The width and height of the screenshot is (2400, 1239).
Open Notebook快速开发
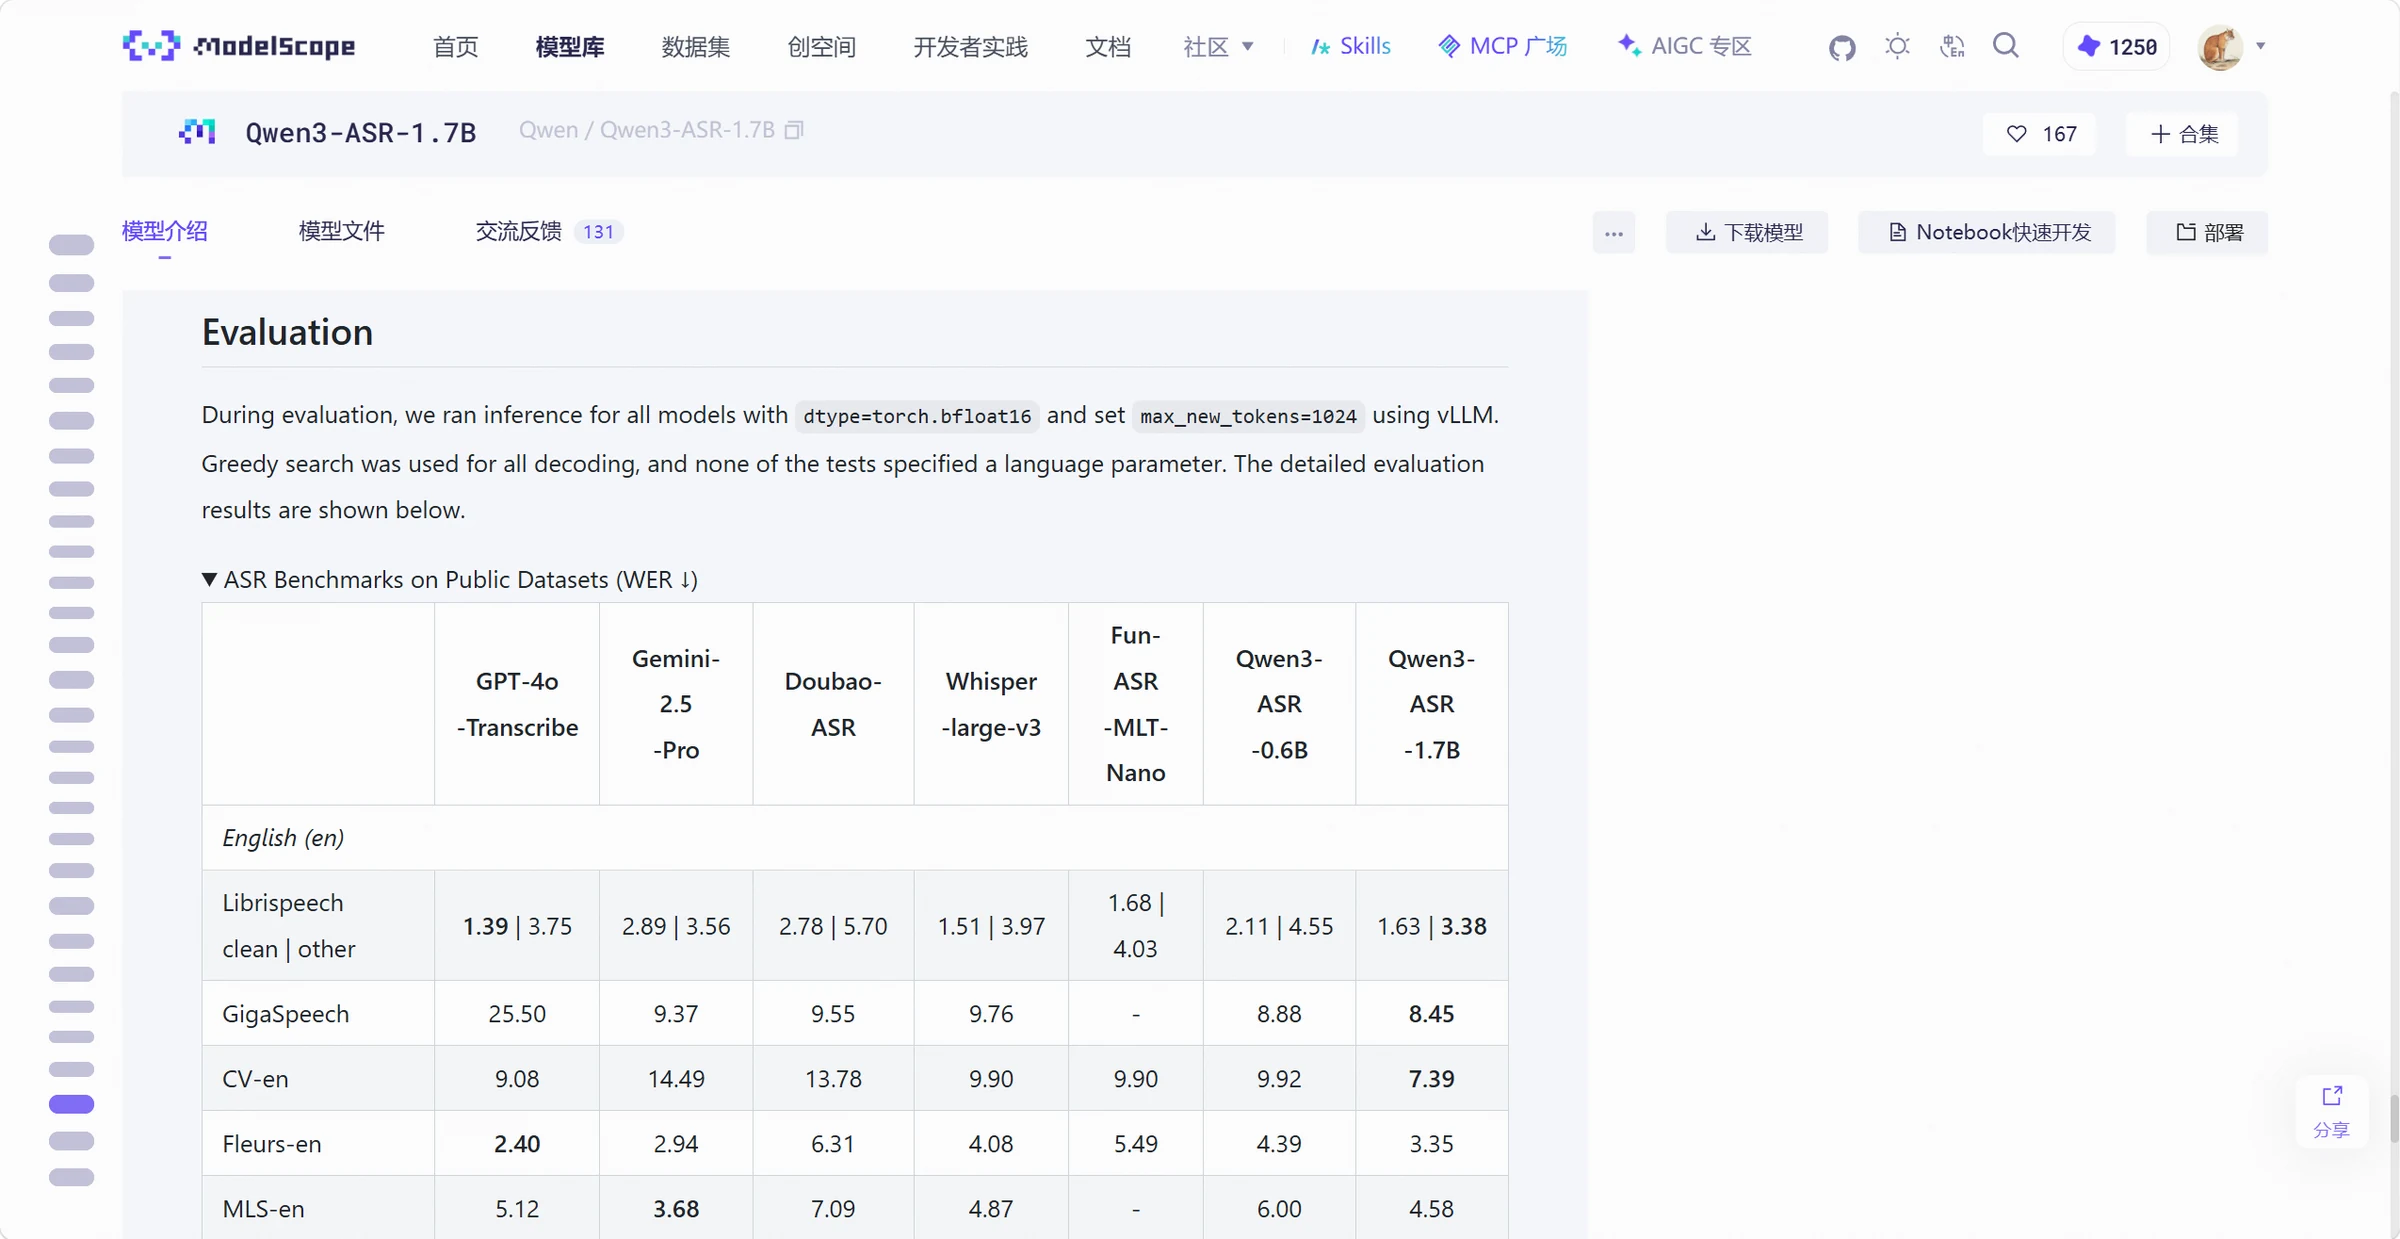1988,233
